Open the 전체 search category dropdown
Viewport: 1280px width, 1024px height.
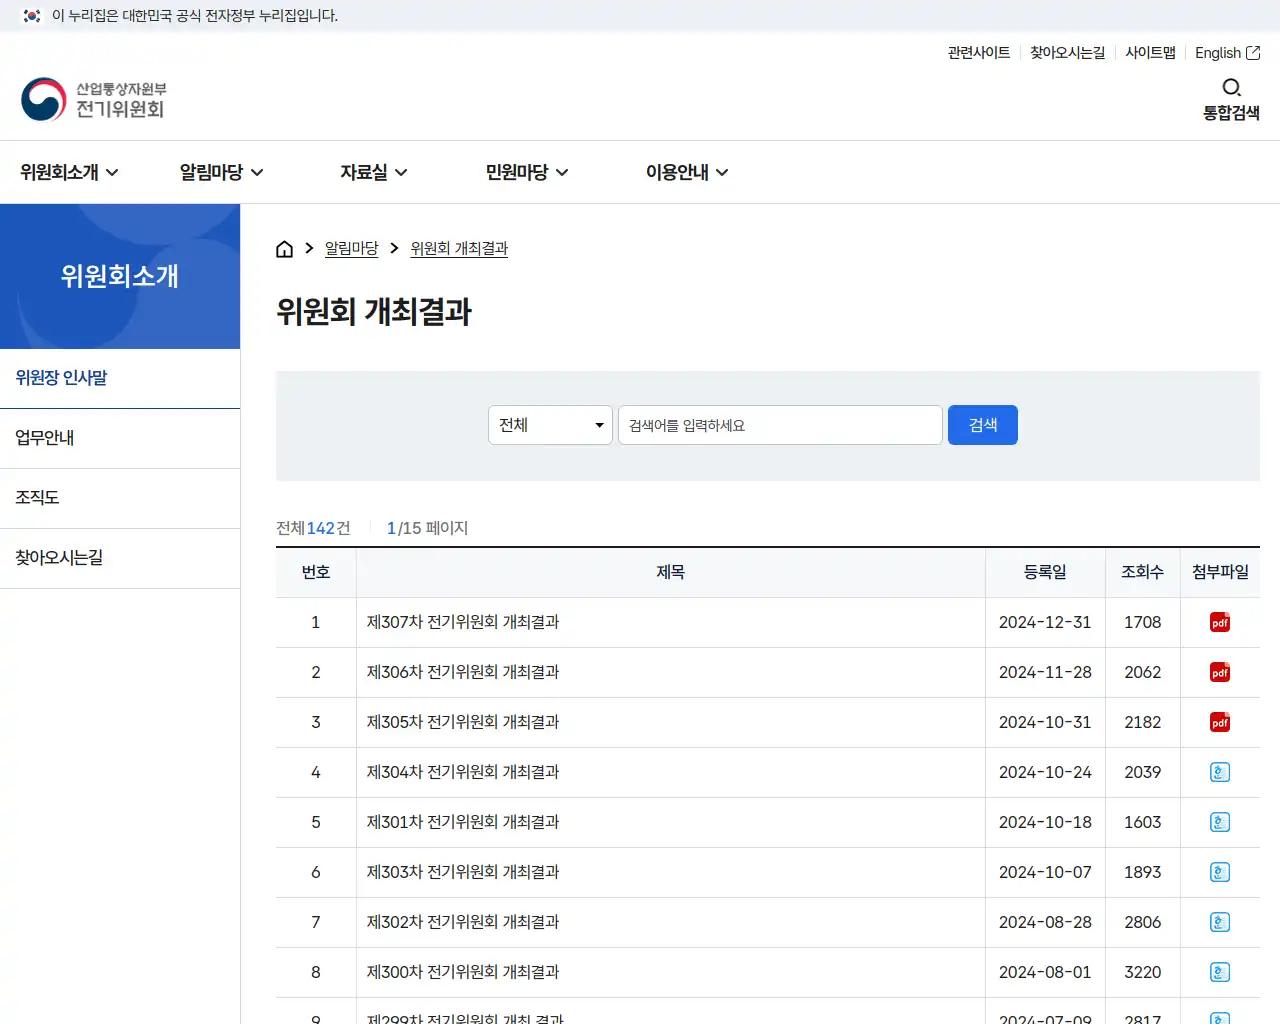click(x=550, y=425)
